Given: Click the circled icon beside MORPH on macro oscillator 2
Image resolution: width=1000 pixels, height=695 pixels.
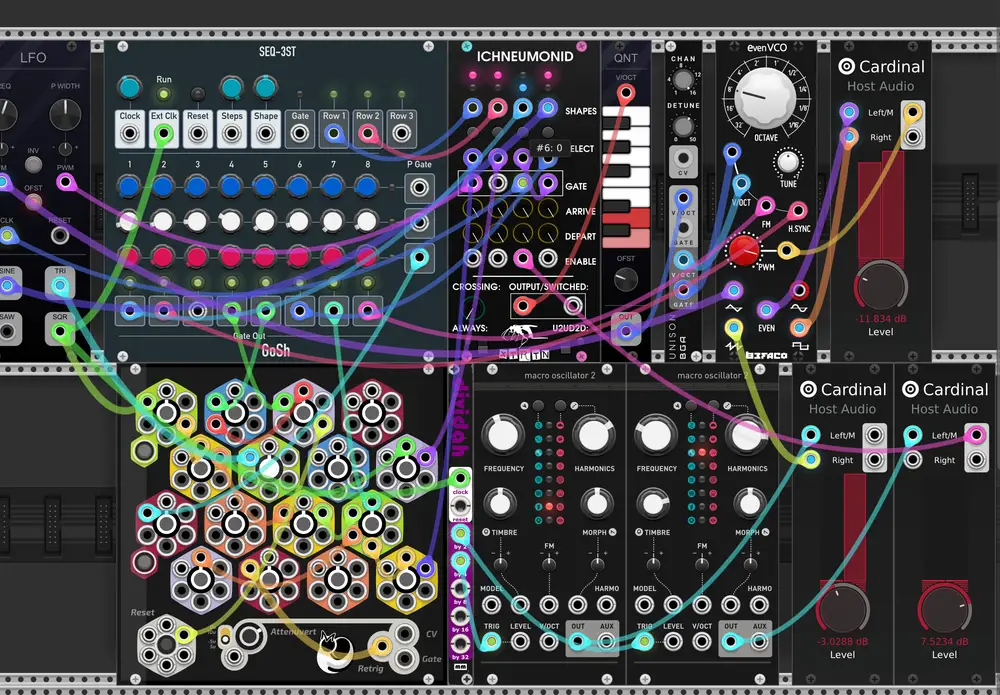Looking at the screenshot, I should point(611,531).
